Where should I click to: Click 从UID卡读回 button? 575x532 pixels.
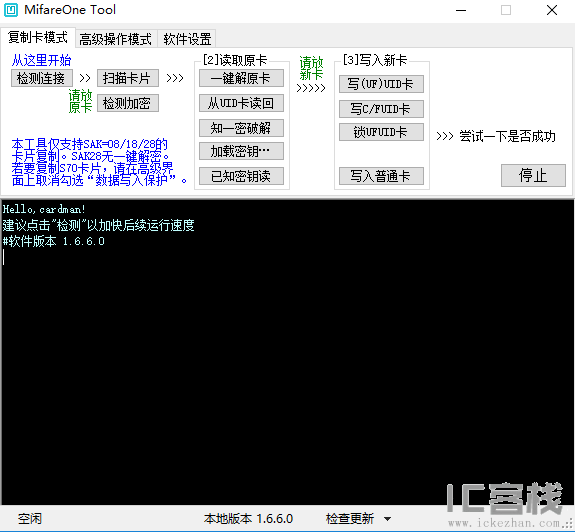pos(241,103)
